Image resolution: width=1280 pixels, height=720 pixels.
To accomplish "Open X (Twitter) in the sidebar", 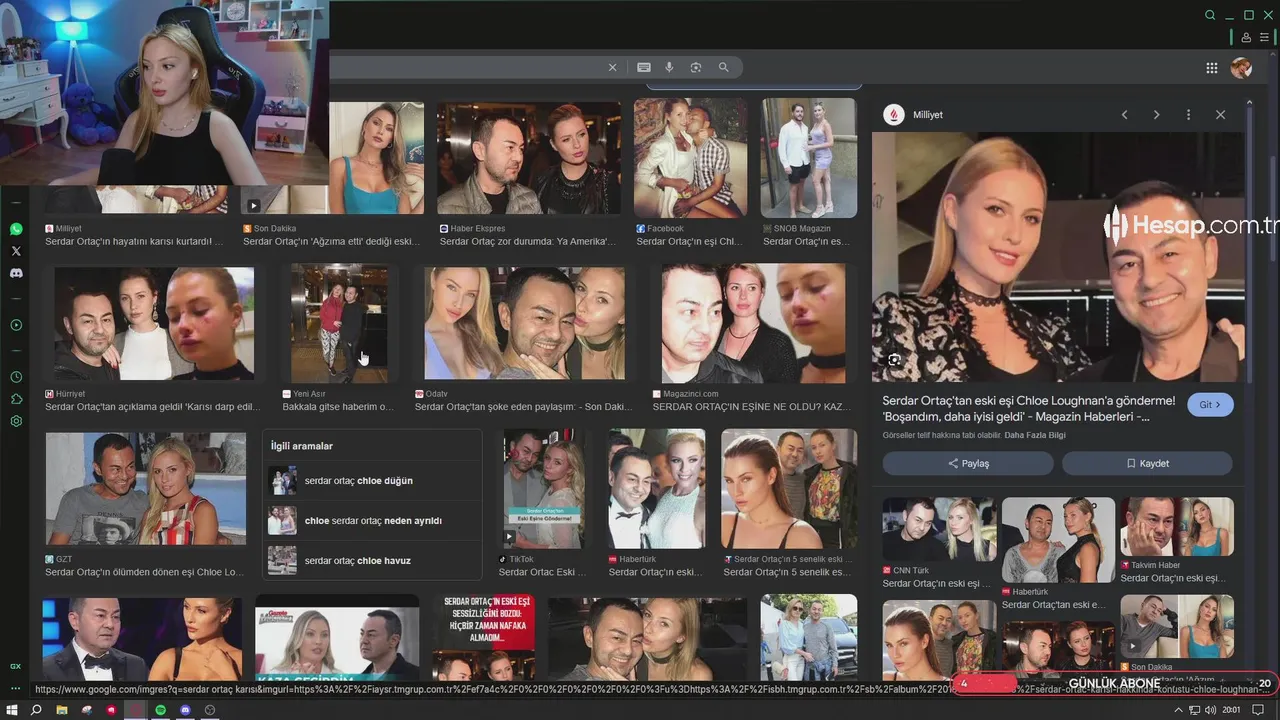I will pos(16,251).
